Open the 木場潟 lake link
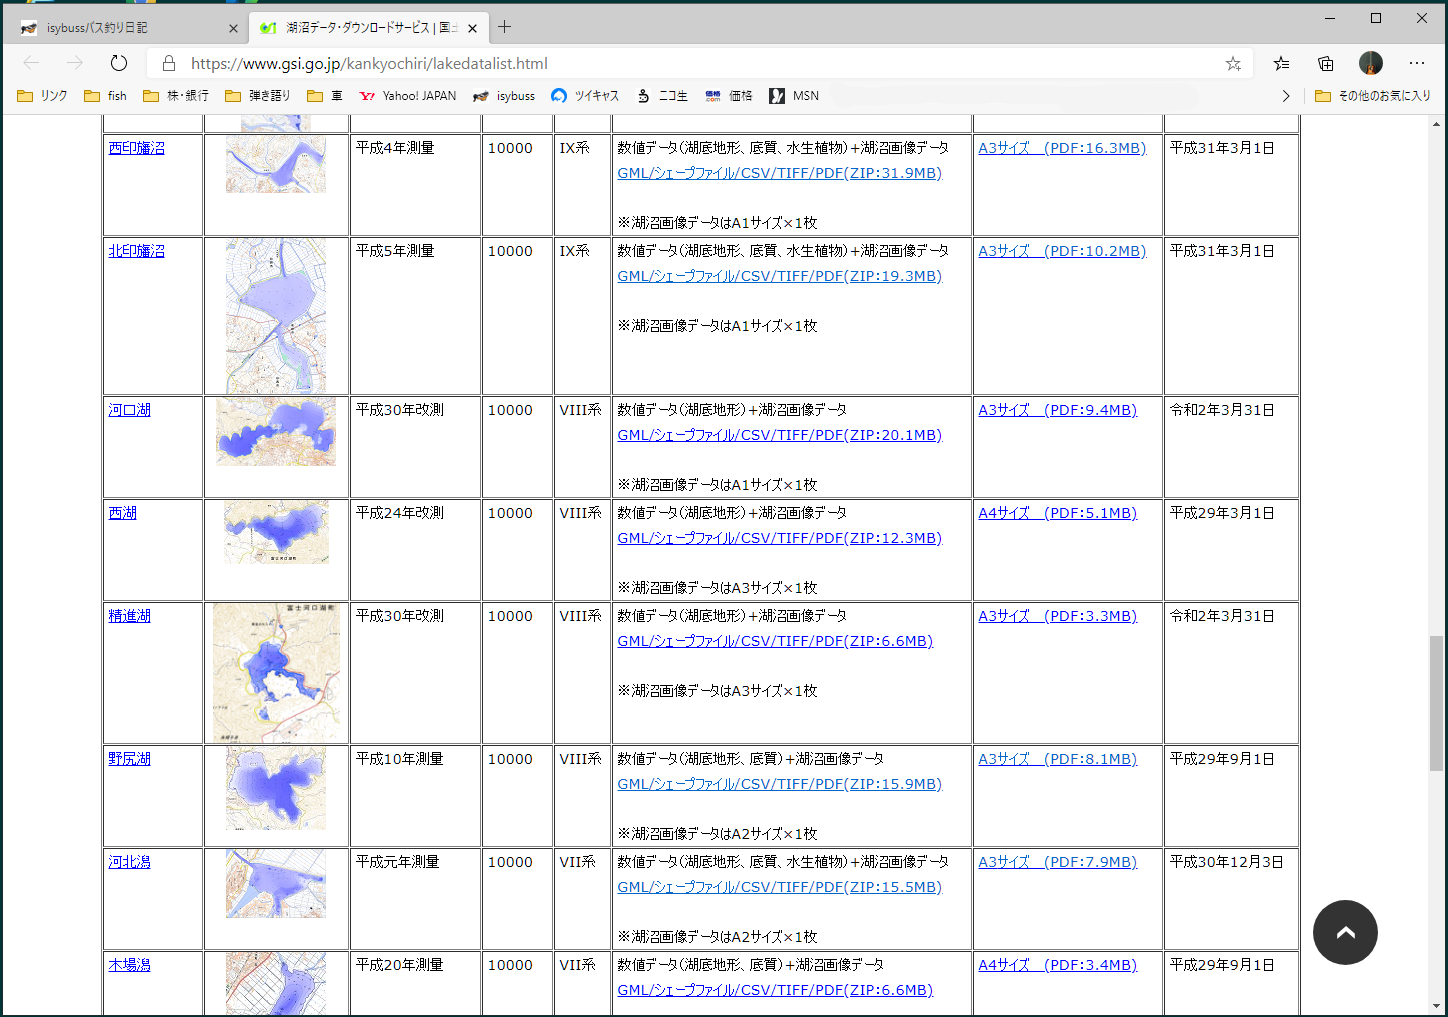Image resolution: width=1448 pixels, height=1017 pixels. click(x=130, y=965)
